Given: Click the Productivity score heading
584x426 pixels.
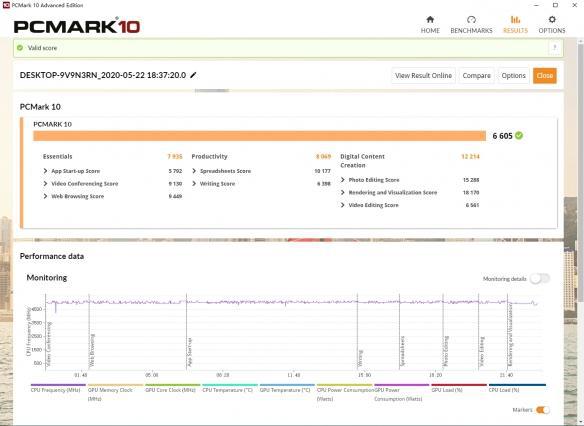Looking at the screenshot, I should click(209, 156).
